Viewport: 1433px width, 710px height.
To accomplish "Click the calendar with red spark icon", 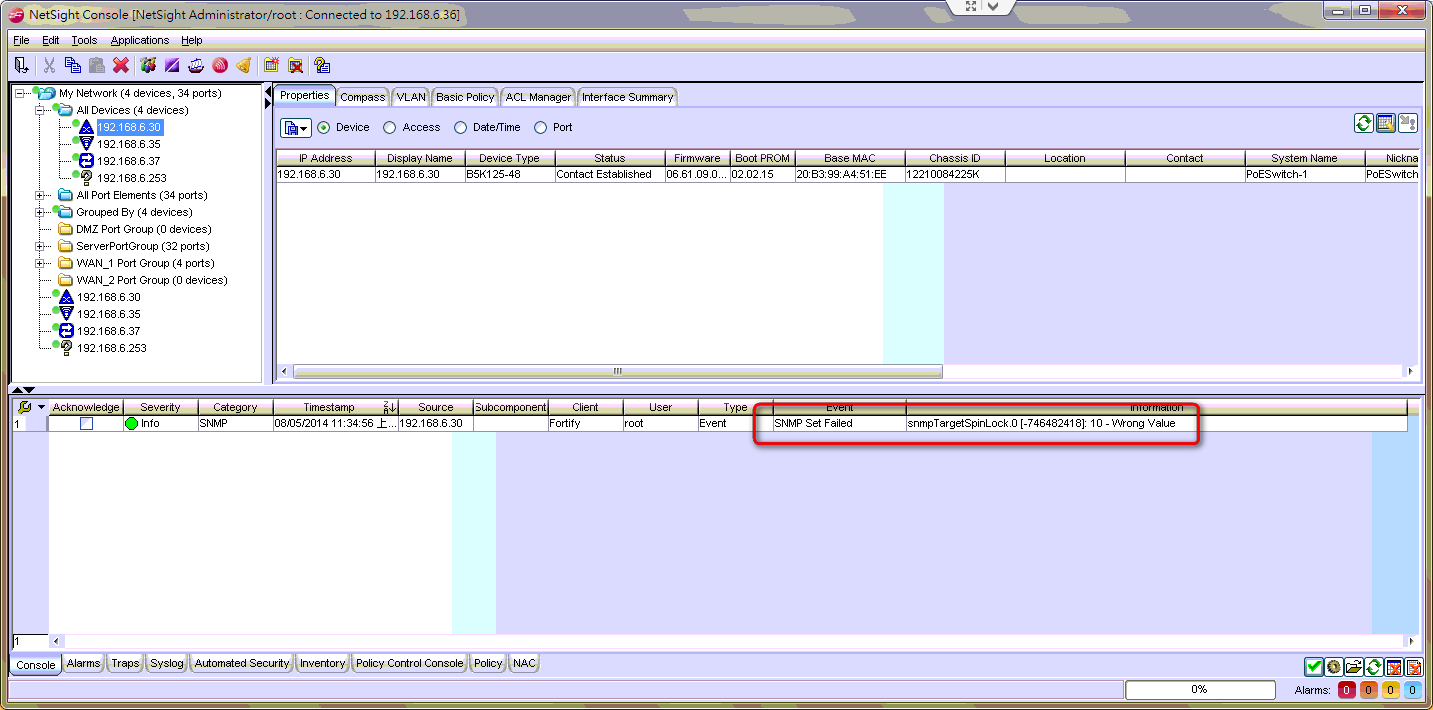I will pyautogui.click(x=271, y=65).
